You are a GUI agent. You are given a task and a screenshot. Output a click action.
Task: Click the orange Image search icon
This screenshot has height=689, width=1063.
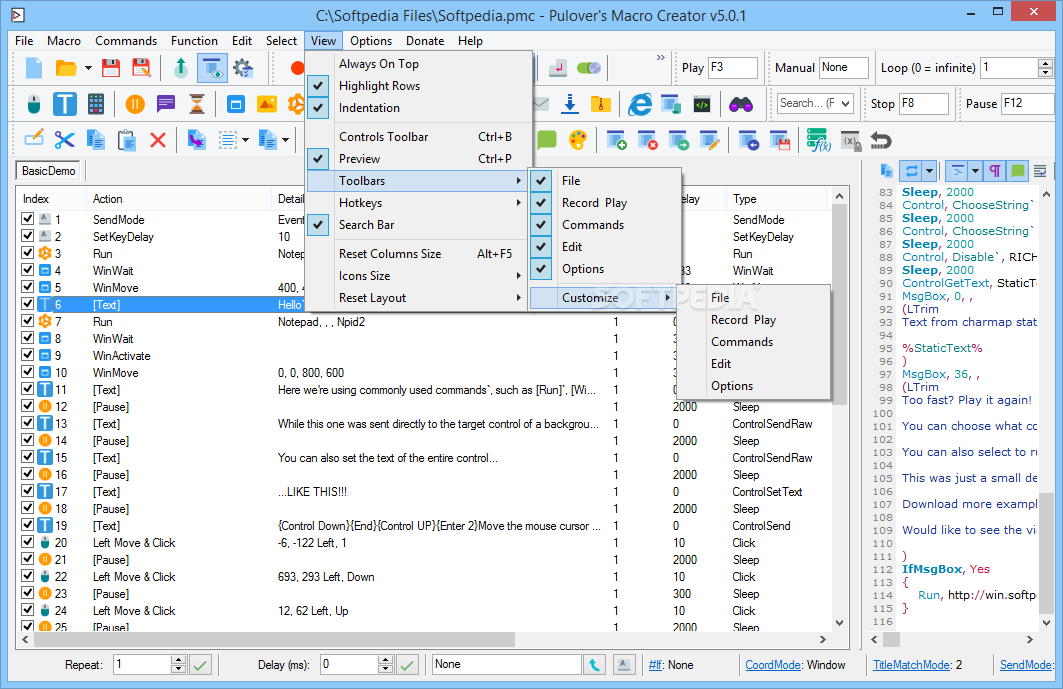coord(266,104)
